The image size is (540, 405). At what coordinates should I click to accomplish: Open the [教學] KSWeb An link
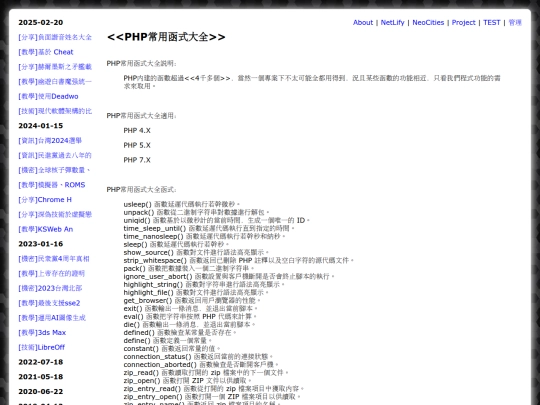point(45,229)
